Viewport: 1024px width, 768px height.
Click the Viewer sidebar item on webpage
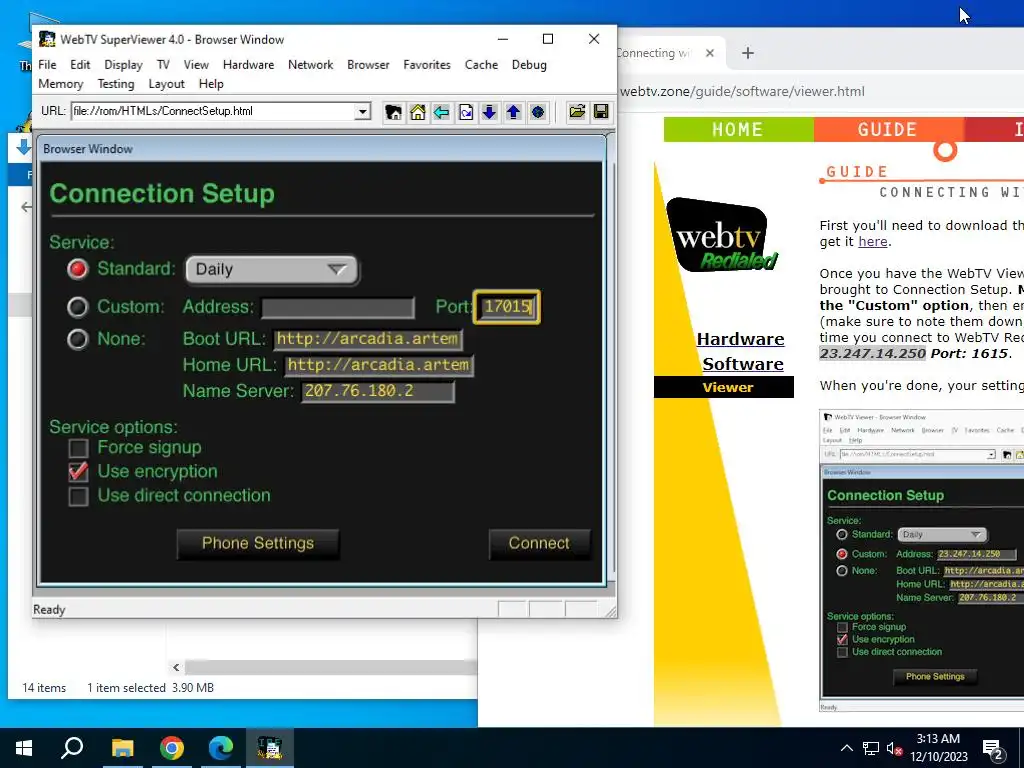pos(724,387)
